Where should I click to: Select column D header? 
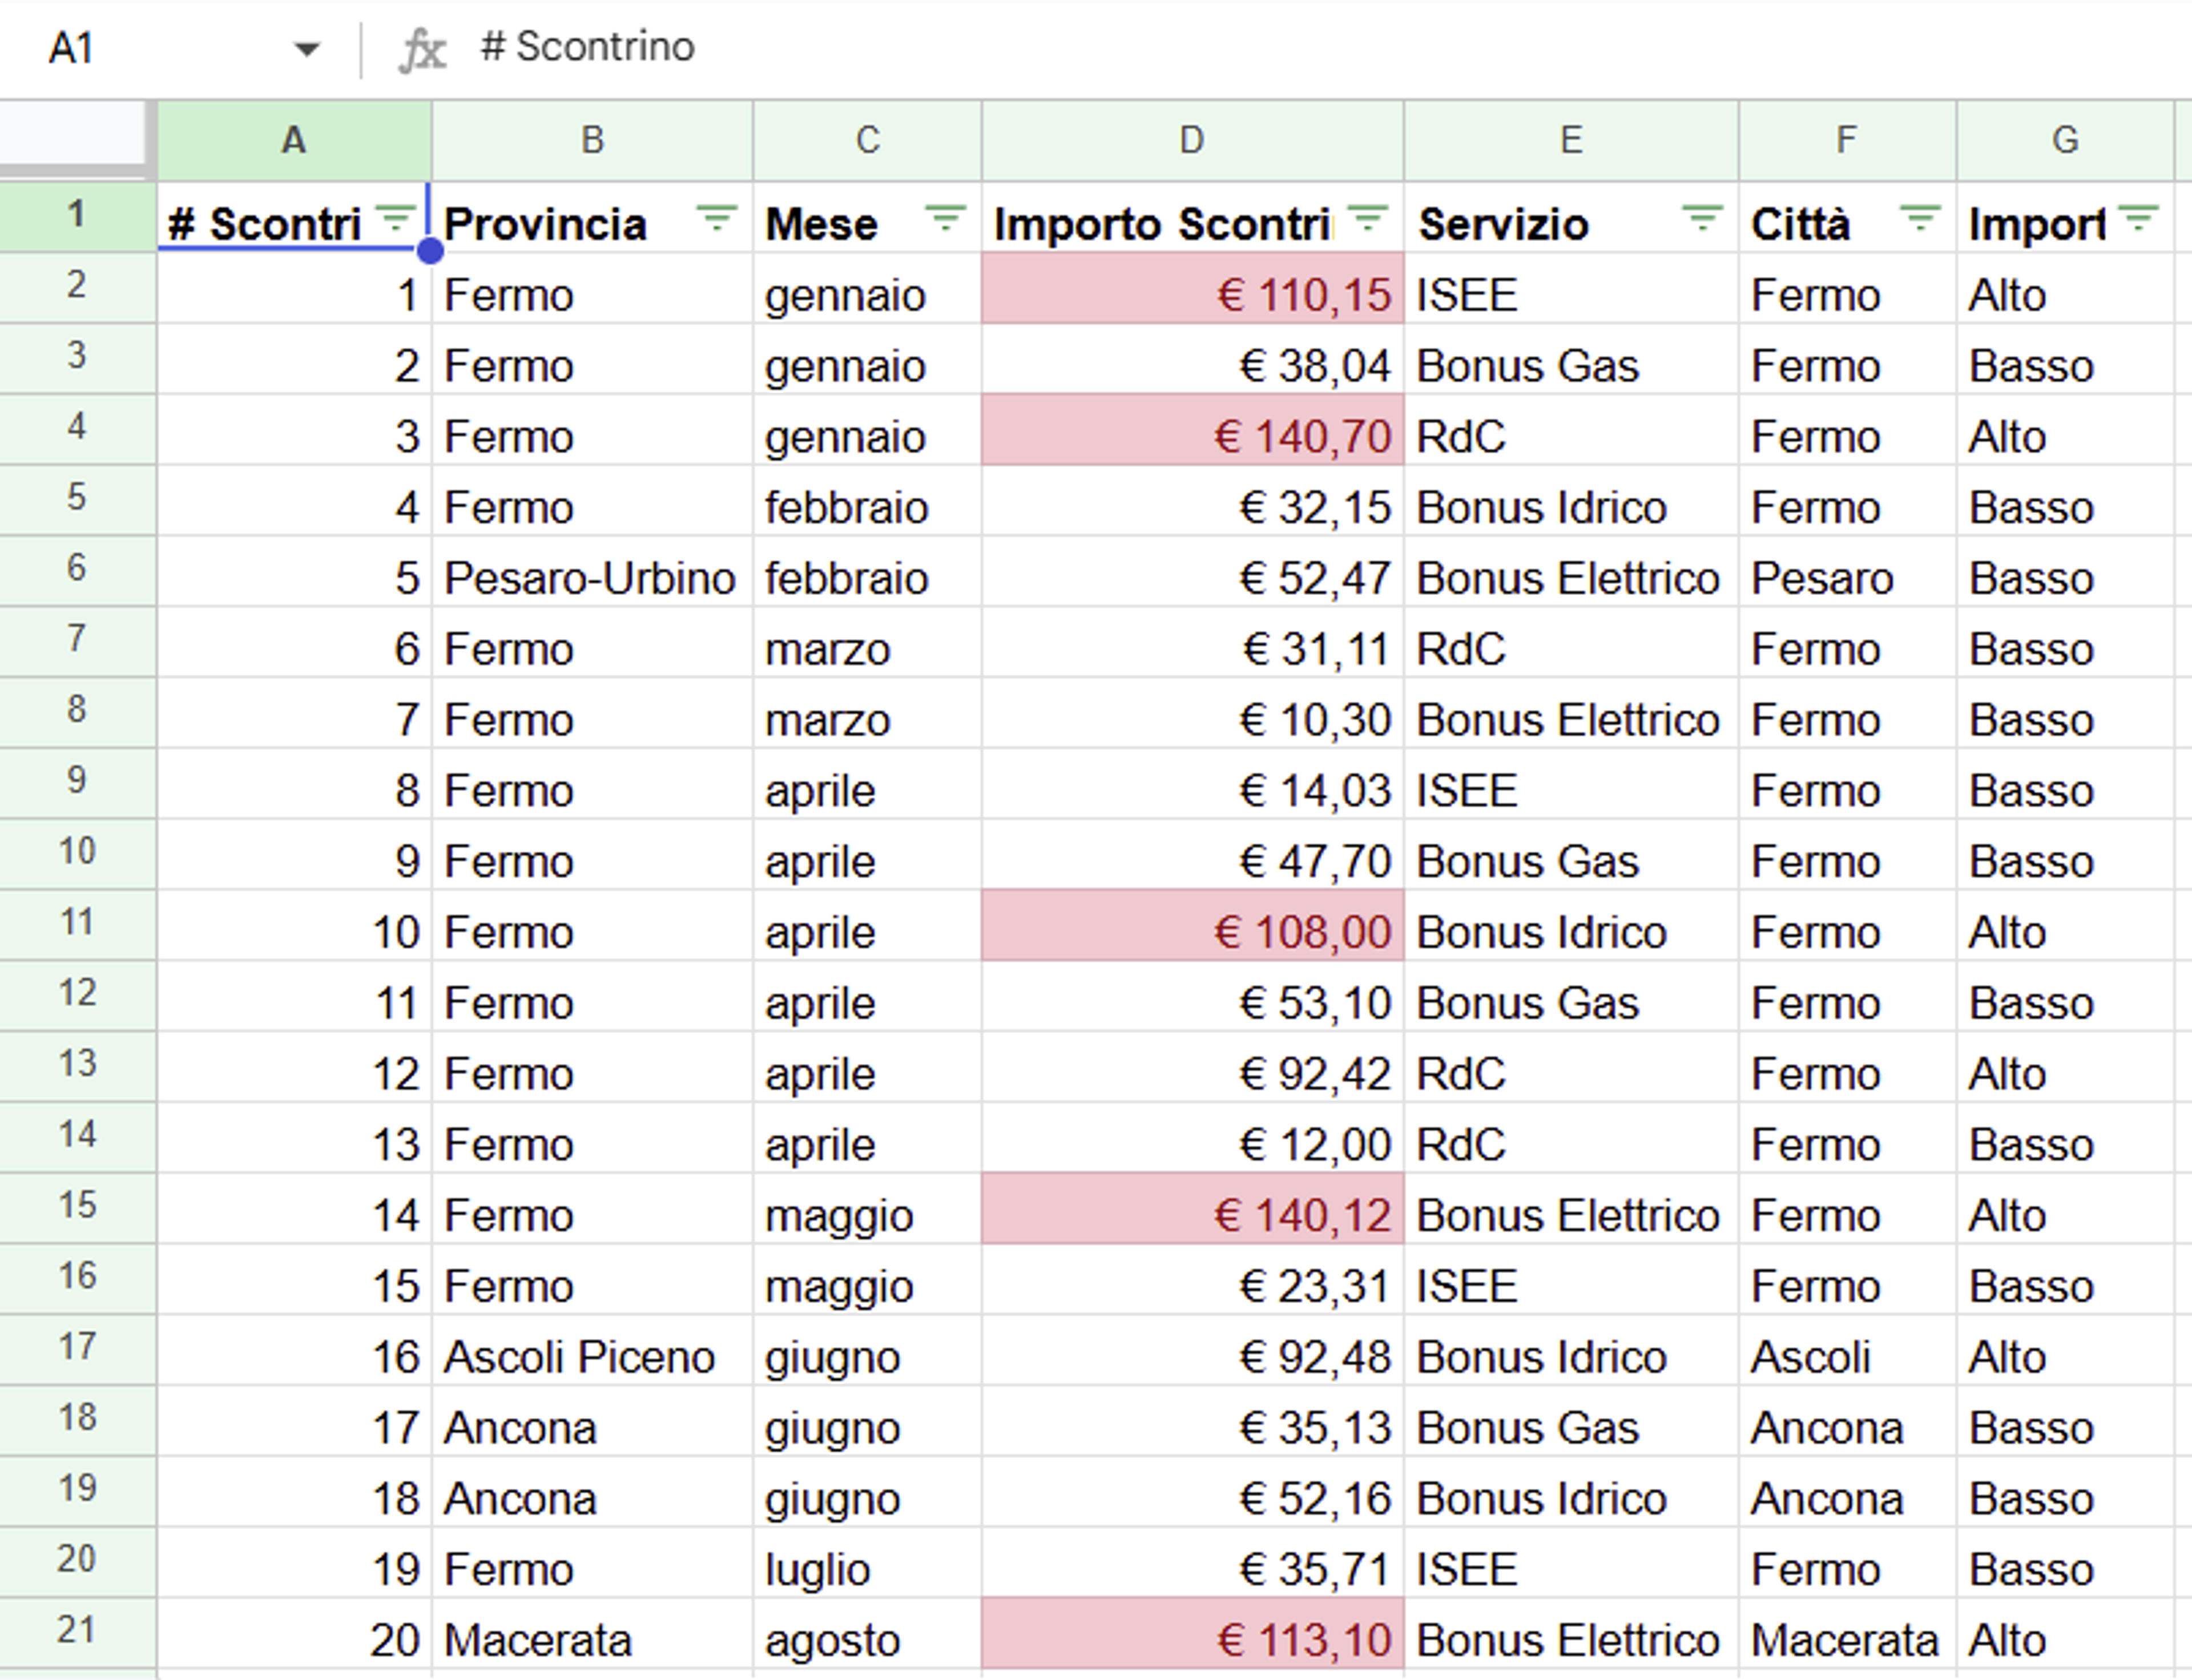tap(1192, 140)
